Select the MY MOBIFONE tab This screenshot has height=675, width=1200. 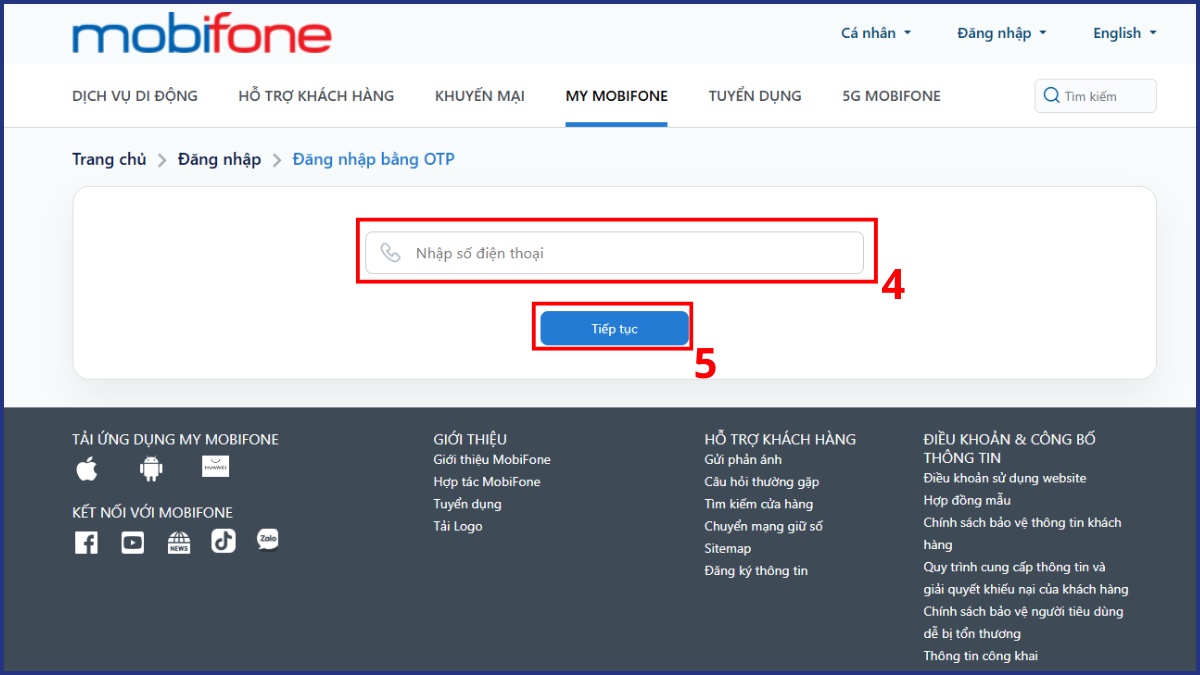click(x=617, y=96)
